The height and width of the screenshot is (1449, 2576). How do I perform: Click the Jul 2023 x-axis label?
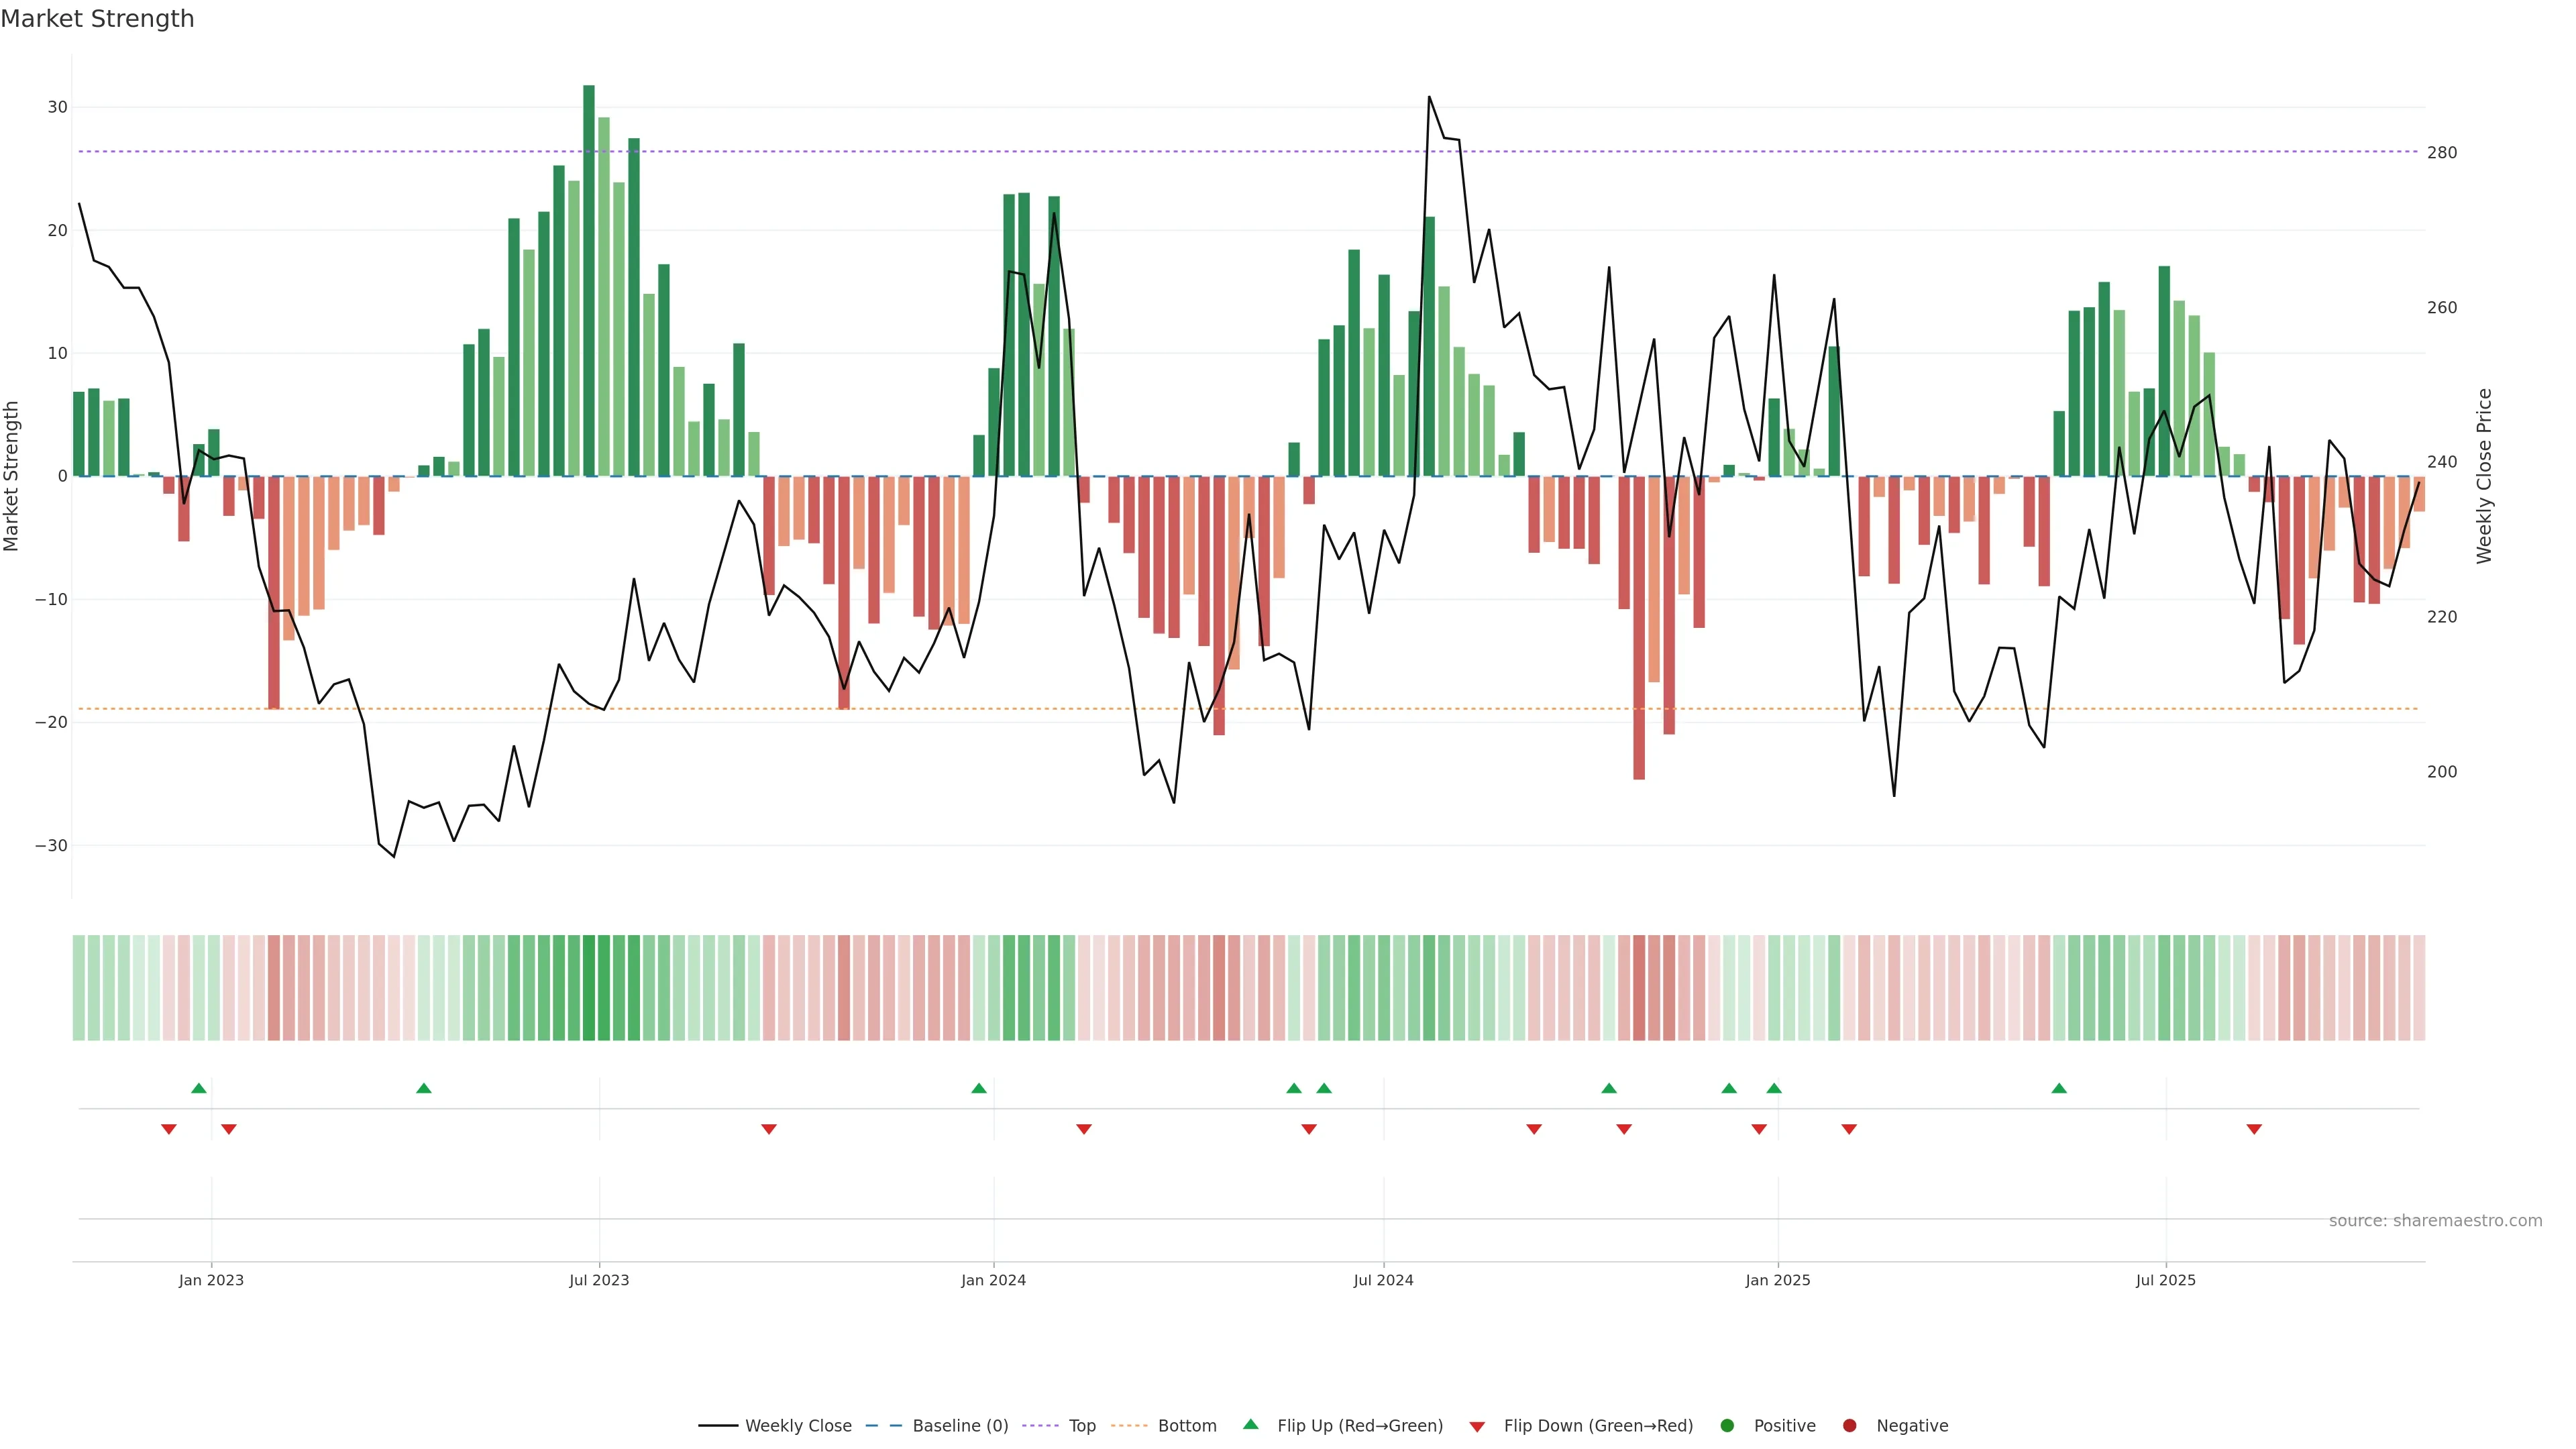pyautogui.click(x=599, y=1280)
